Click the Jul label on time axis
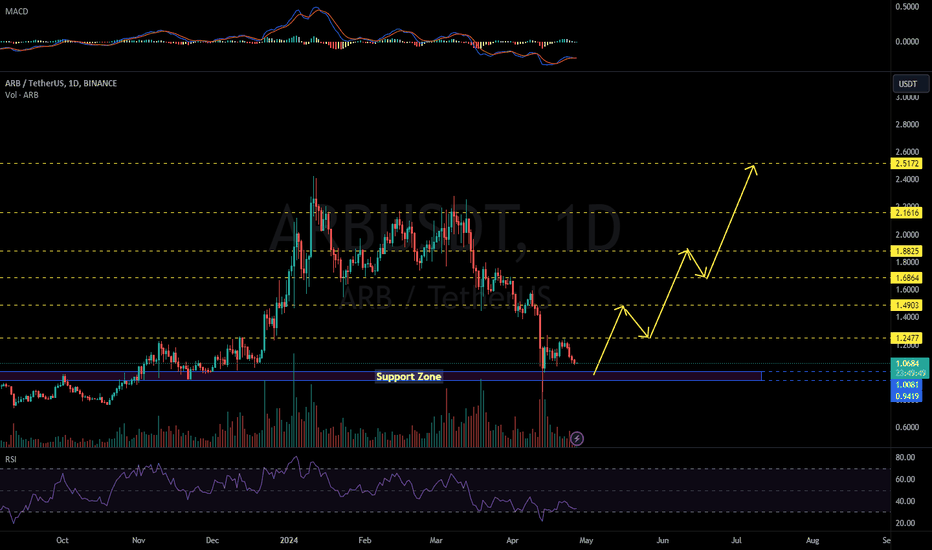The image size is (932, 550). tap(736, 540)
